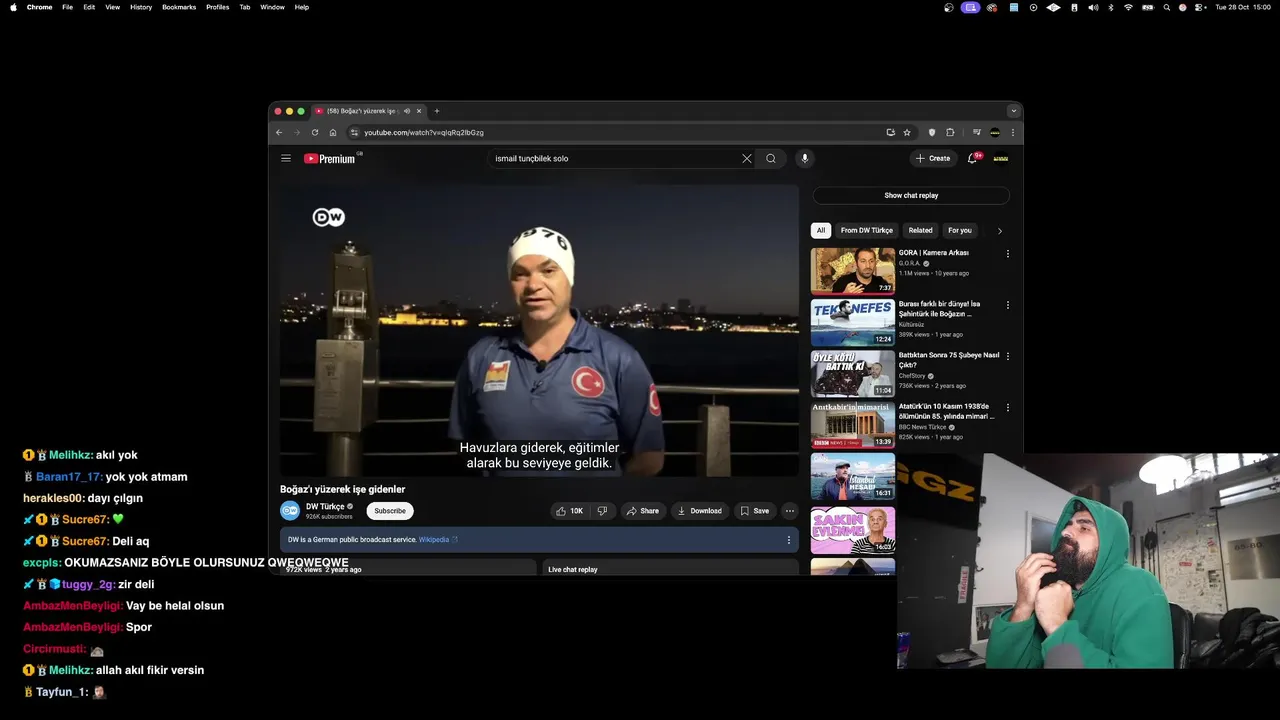This screenshot has width=1280, height=720.
Task: Open the View menu
Action: [112, 7]
